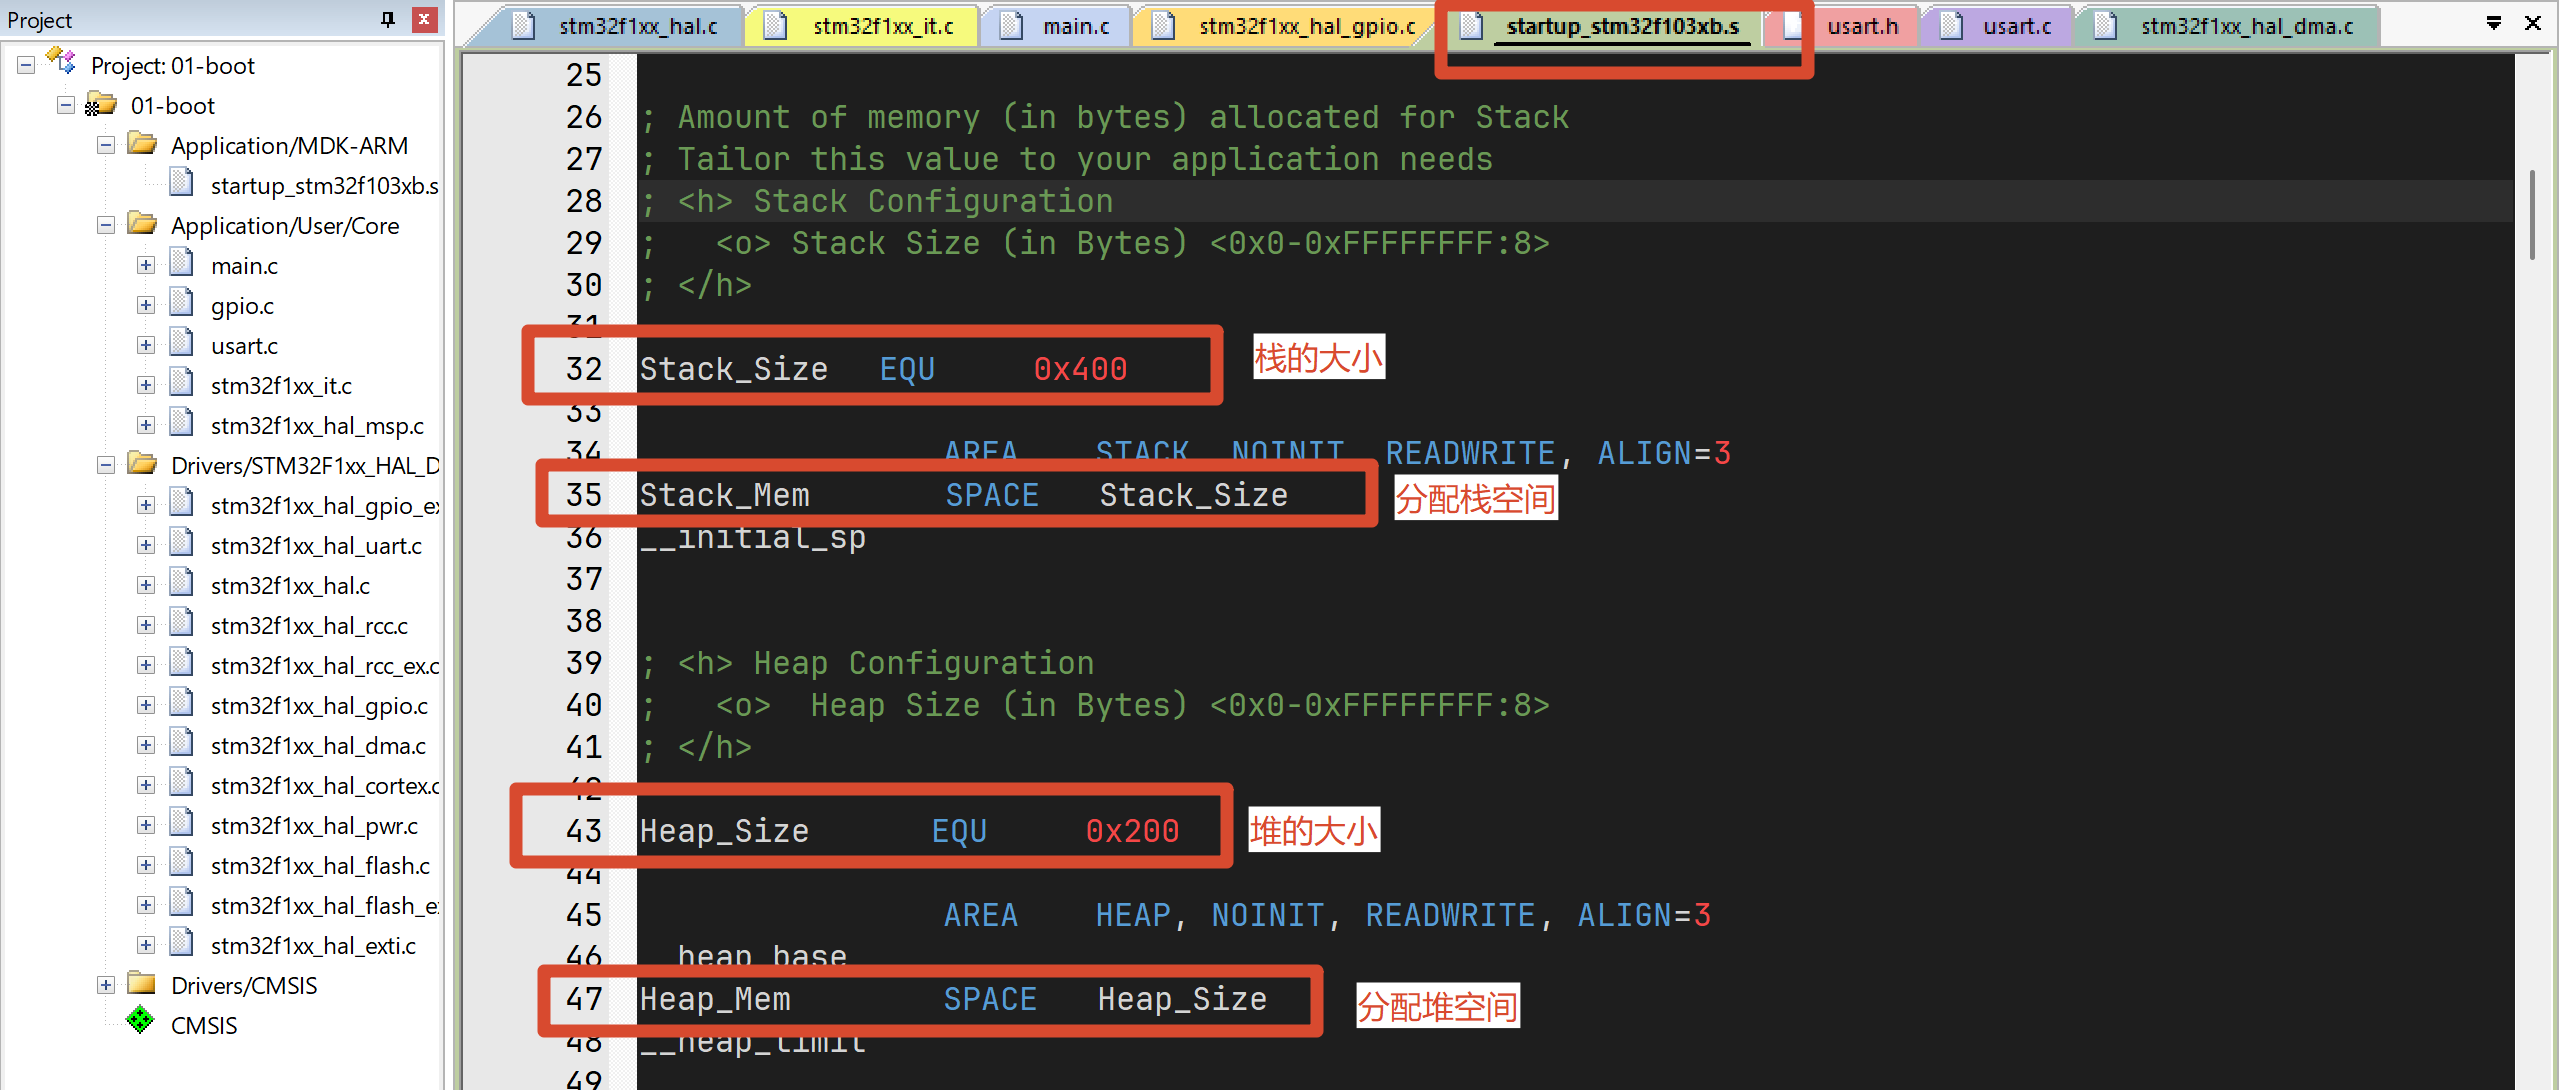Click the stm32f1xx_hal_msp.c file icon
The image size is (2559, 1090).
(x=182, y=423)
